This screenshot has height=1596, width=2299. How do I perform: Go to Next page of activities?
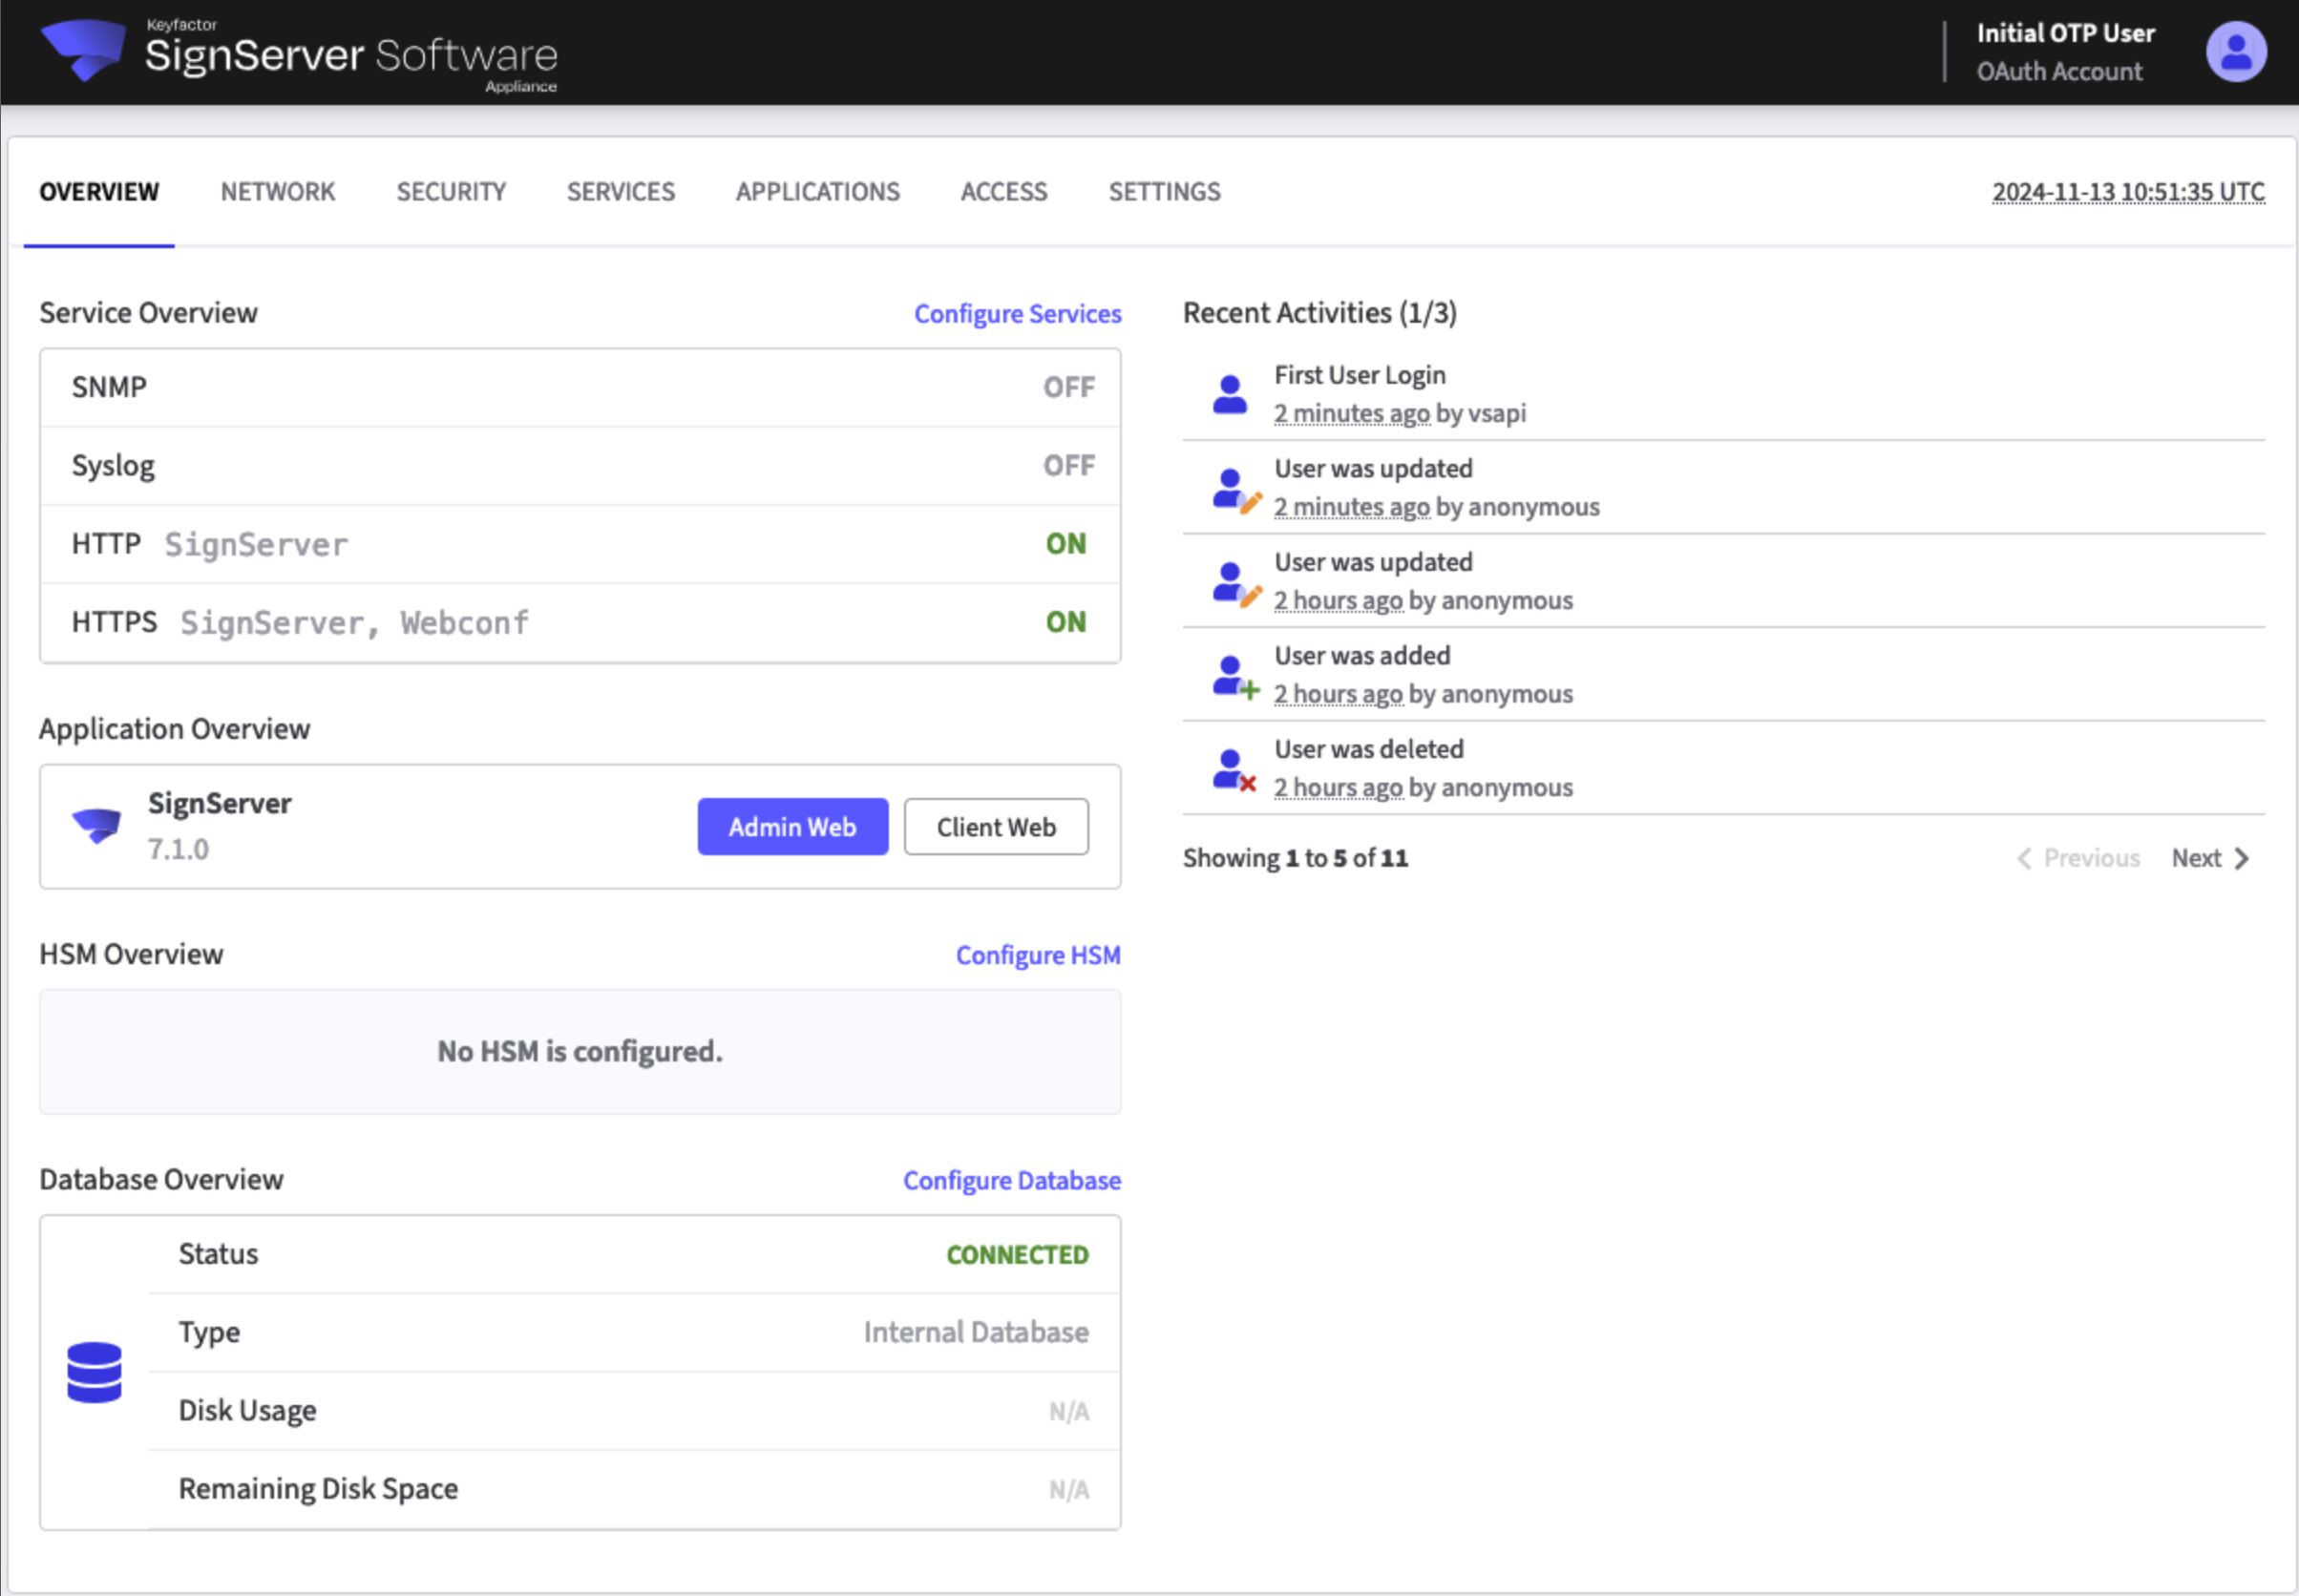pyautogui.click(x=2210, y=858)
